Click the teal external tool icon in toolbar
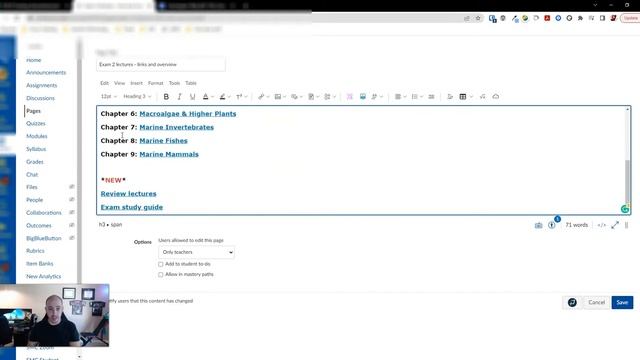This screenshot has height=360, width=640. (362, 97)
